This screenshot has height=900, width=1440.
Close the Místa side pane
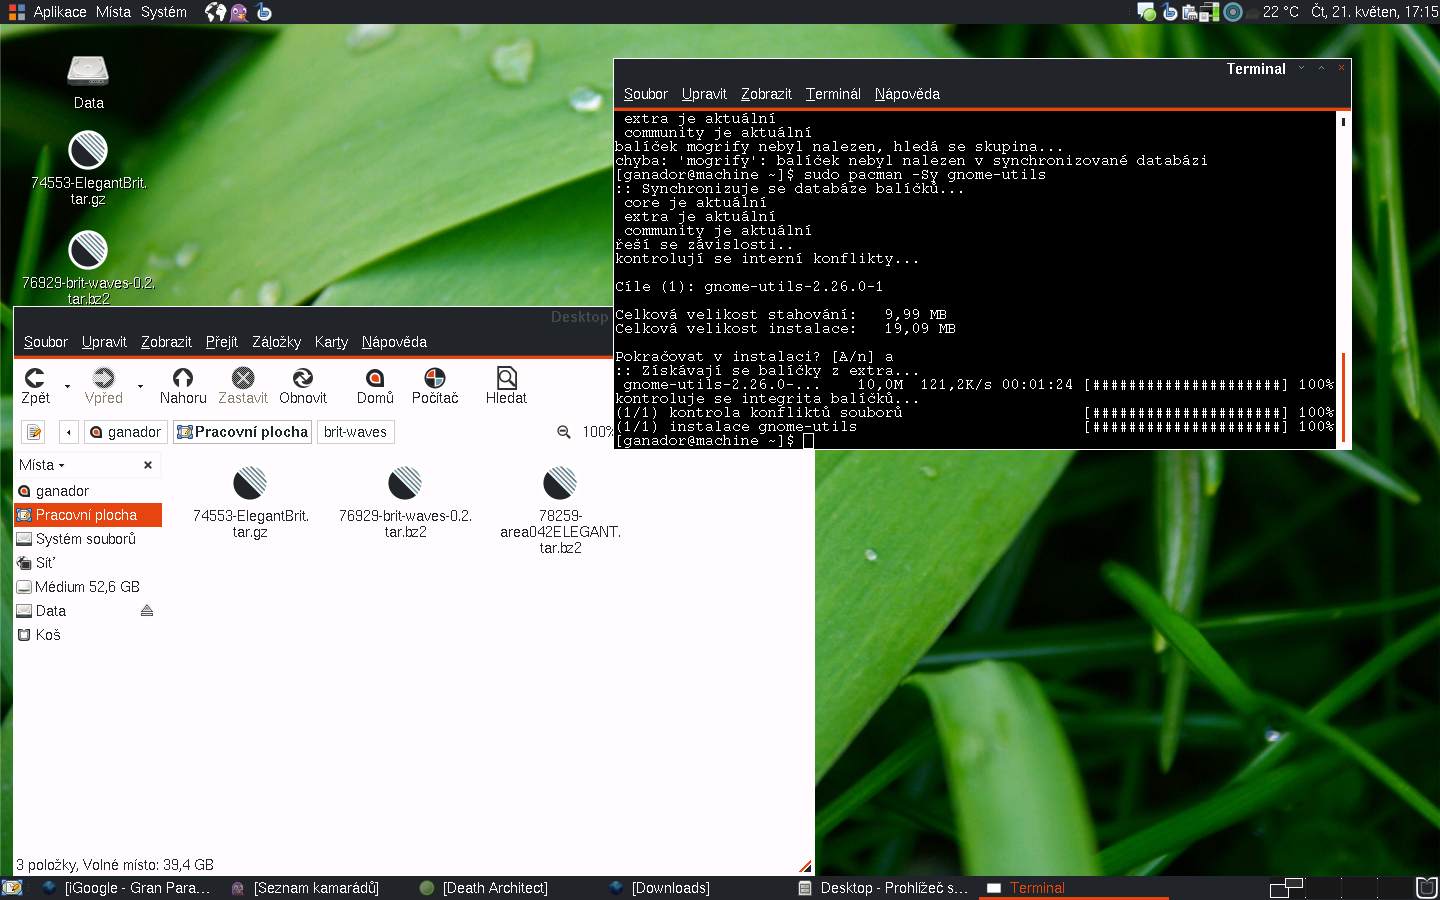(148, 465)
